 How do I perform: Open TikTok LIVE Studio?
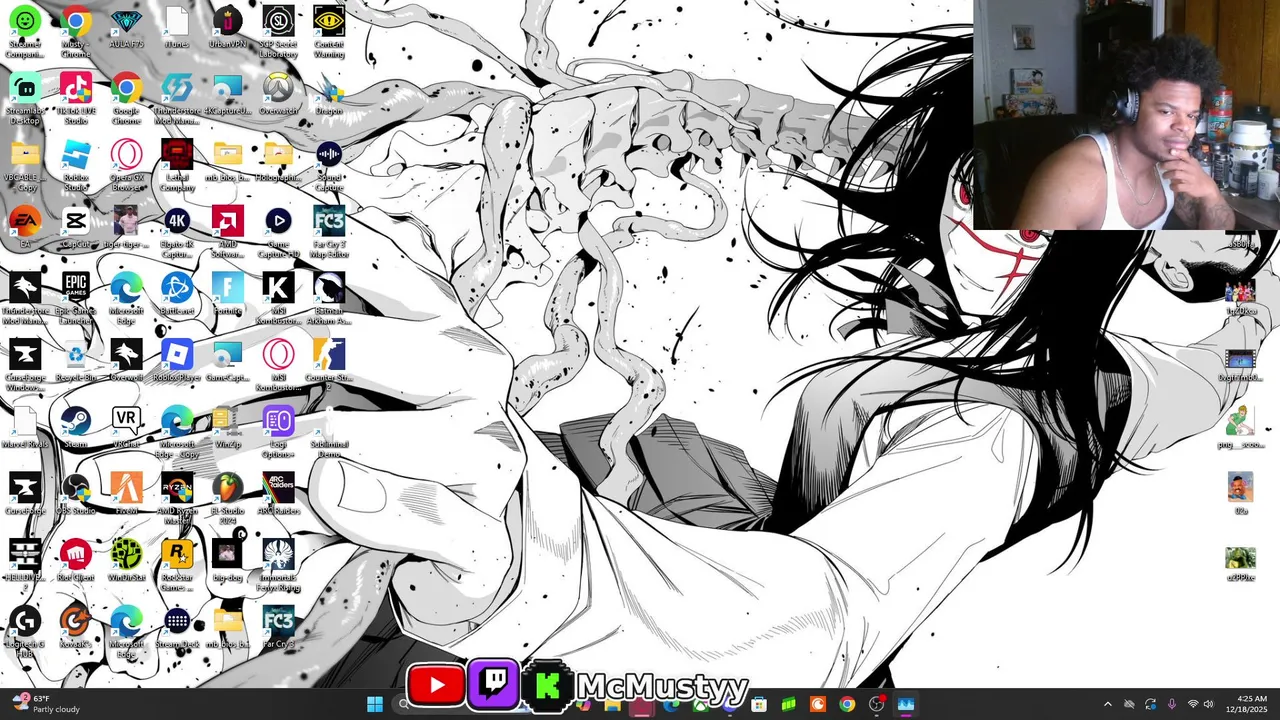[x=76, y=98]
